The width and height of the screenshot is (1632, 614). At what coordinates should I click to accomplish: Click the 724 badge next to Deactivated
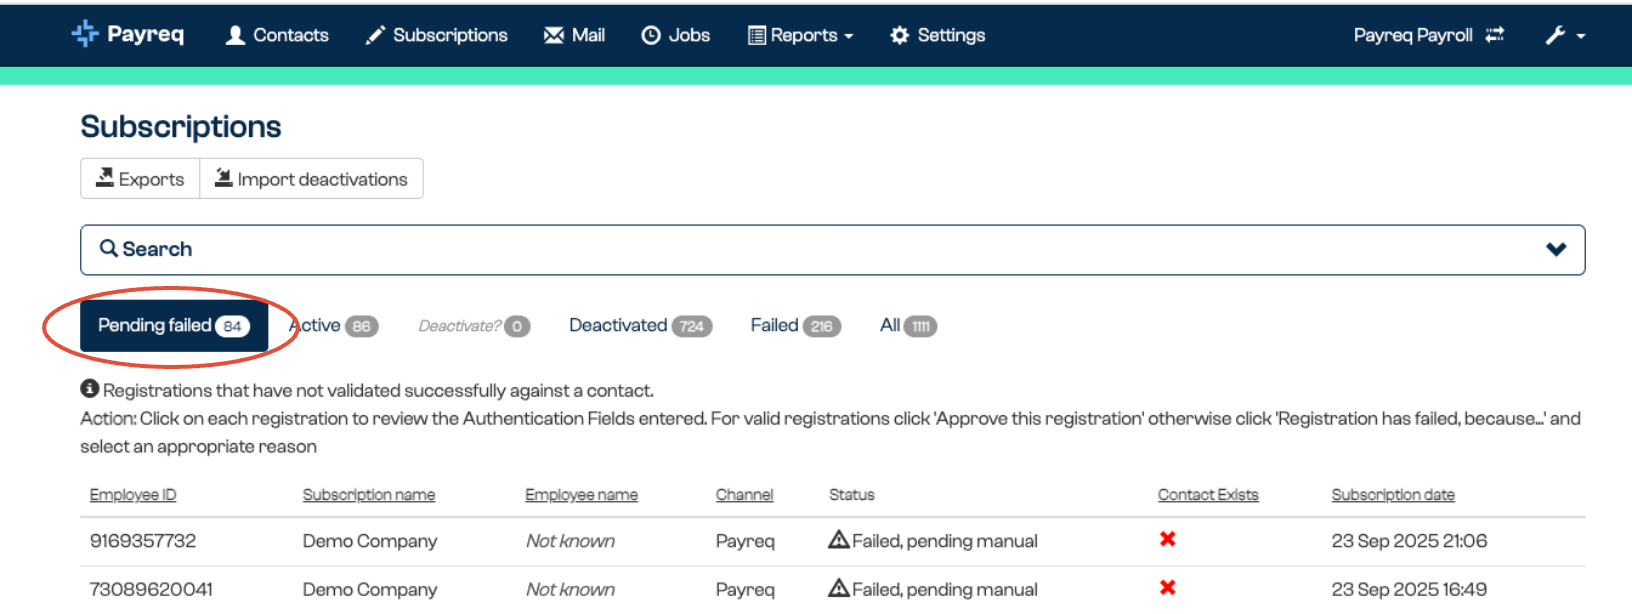coord(692,326)
